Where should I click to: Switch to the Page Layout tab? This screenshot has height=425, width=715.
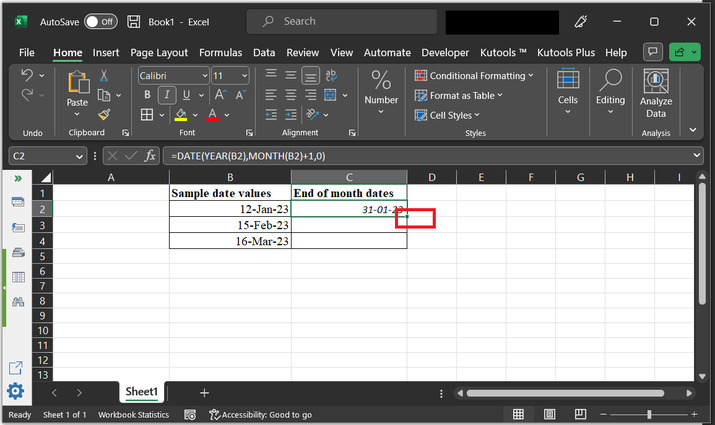tap(159, 52)
